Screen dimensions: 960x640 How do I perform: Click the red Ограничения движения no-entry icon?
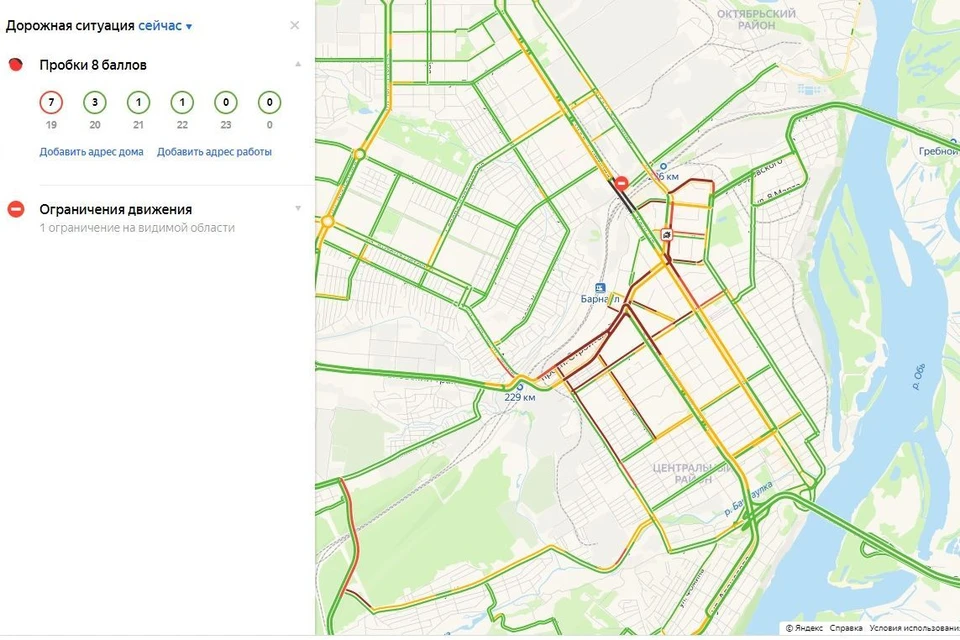tap(16, 209)
